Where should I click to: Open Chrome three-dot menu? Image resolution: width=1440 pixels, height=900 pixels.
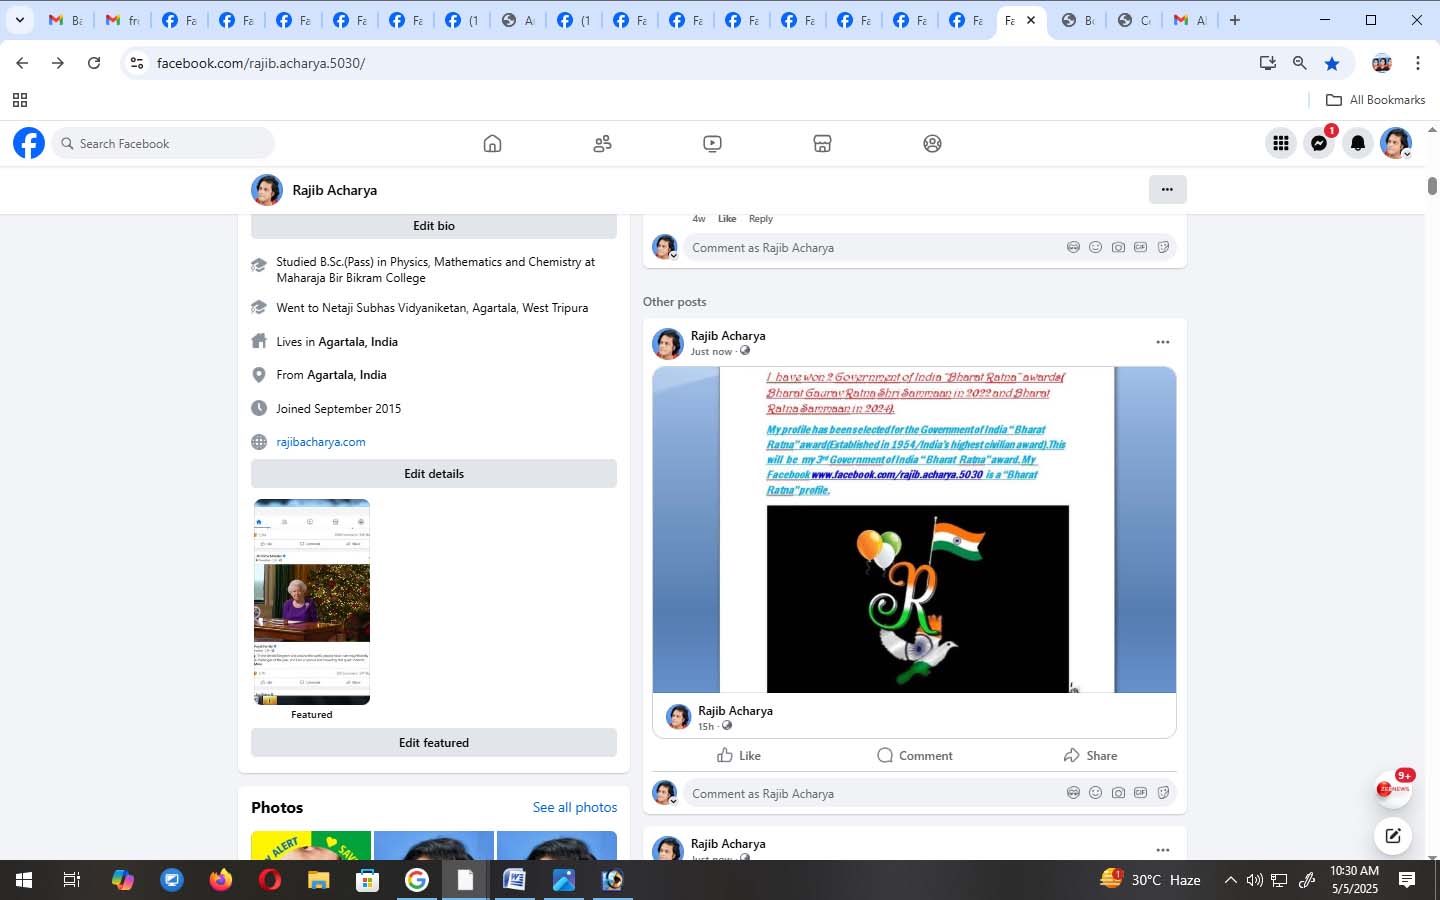click(1418, 63)
